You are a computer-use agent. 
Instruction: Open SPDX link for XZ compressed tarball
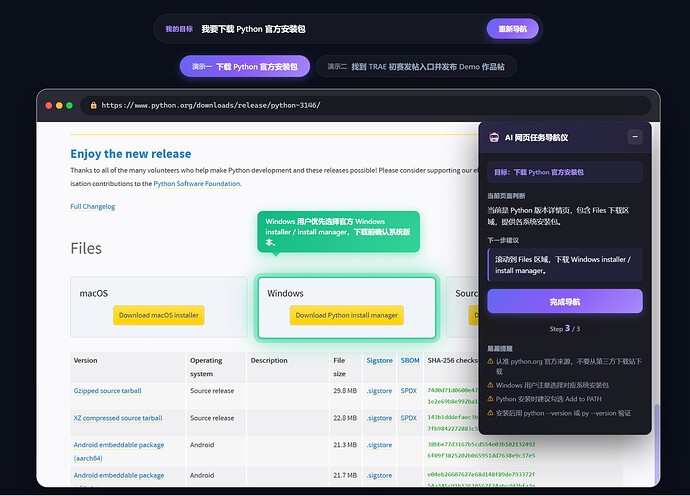408,418
